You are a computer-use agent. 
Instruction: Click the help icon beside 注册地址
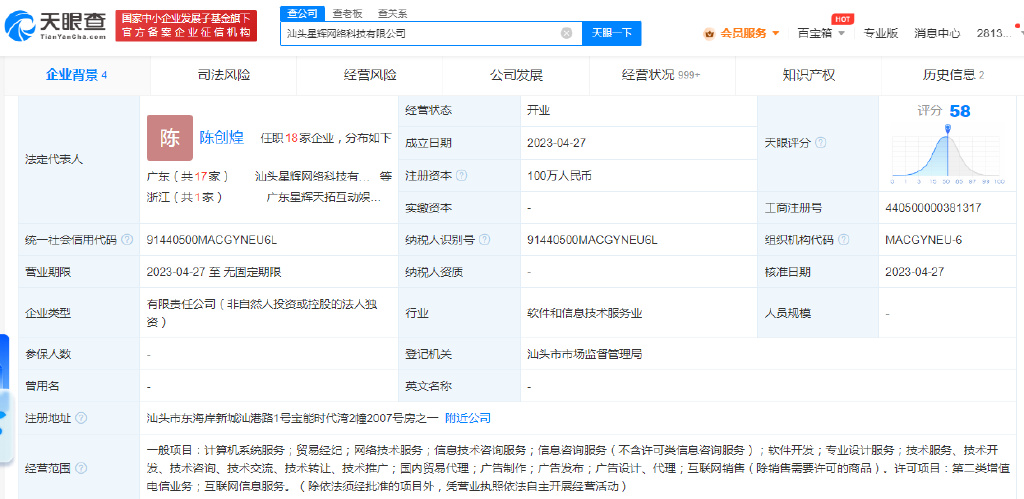tap(80, 418)
